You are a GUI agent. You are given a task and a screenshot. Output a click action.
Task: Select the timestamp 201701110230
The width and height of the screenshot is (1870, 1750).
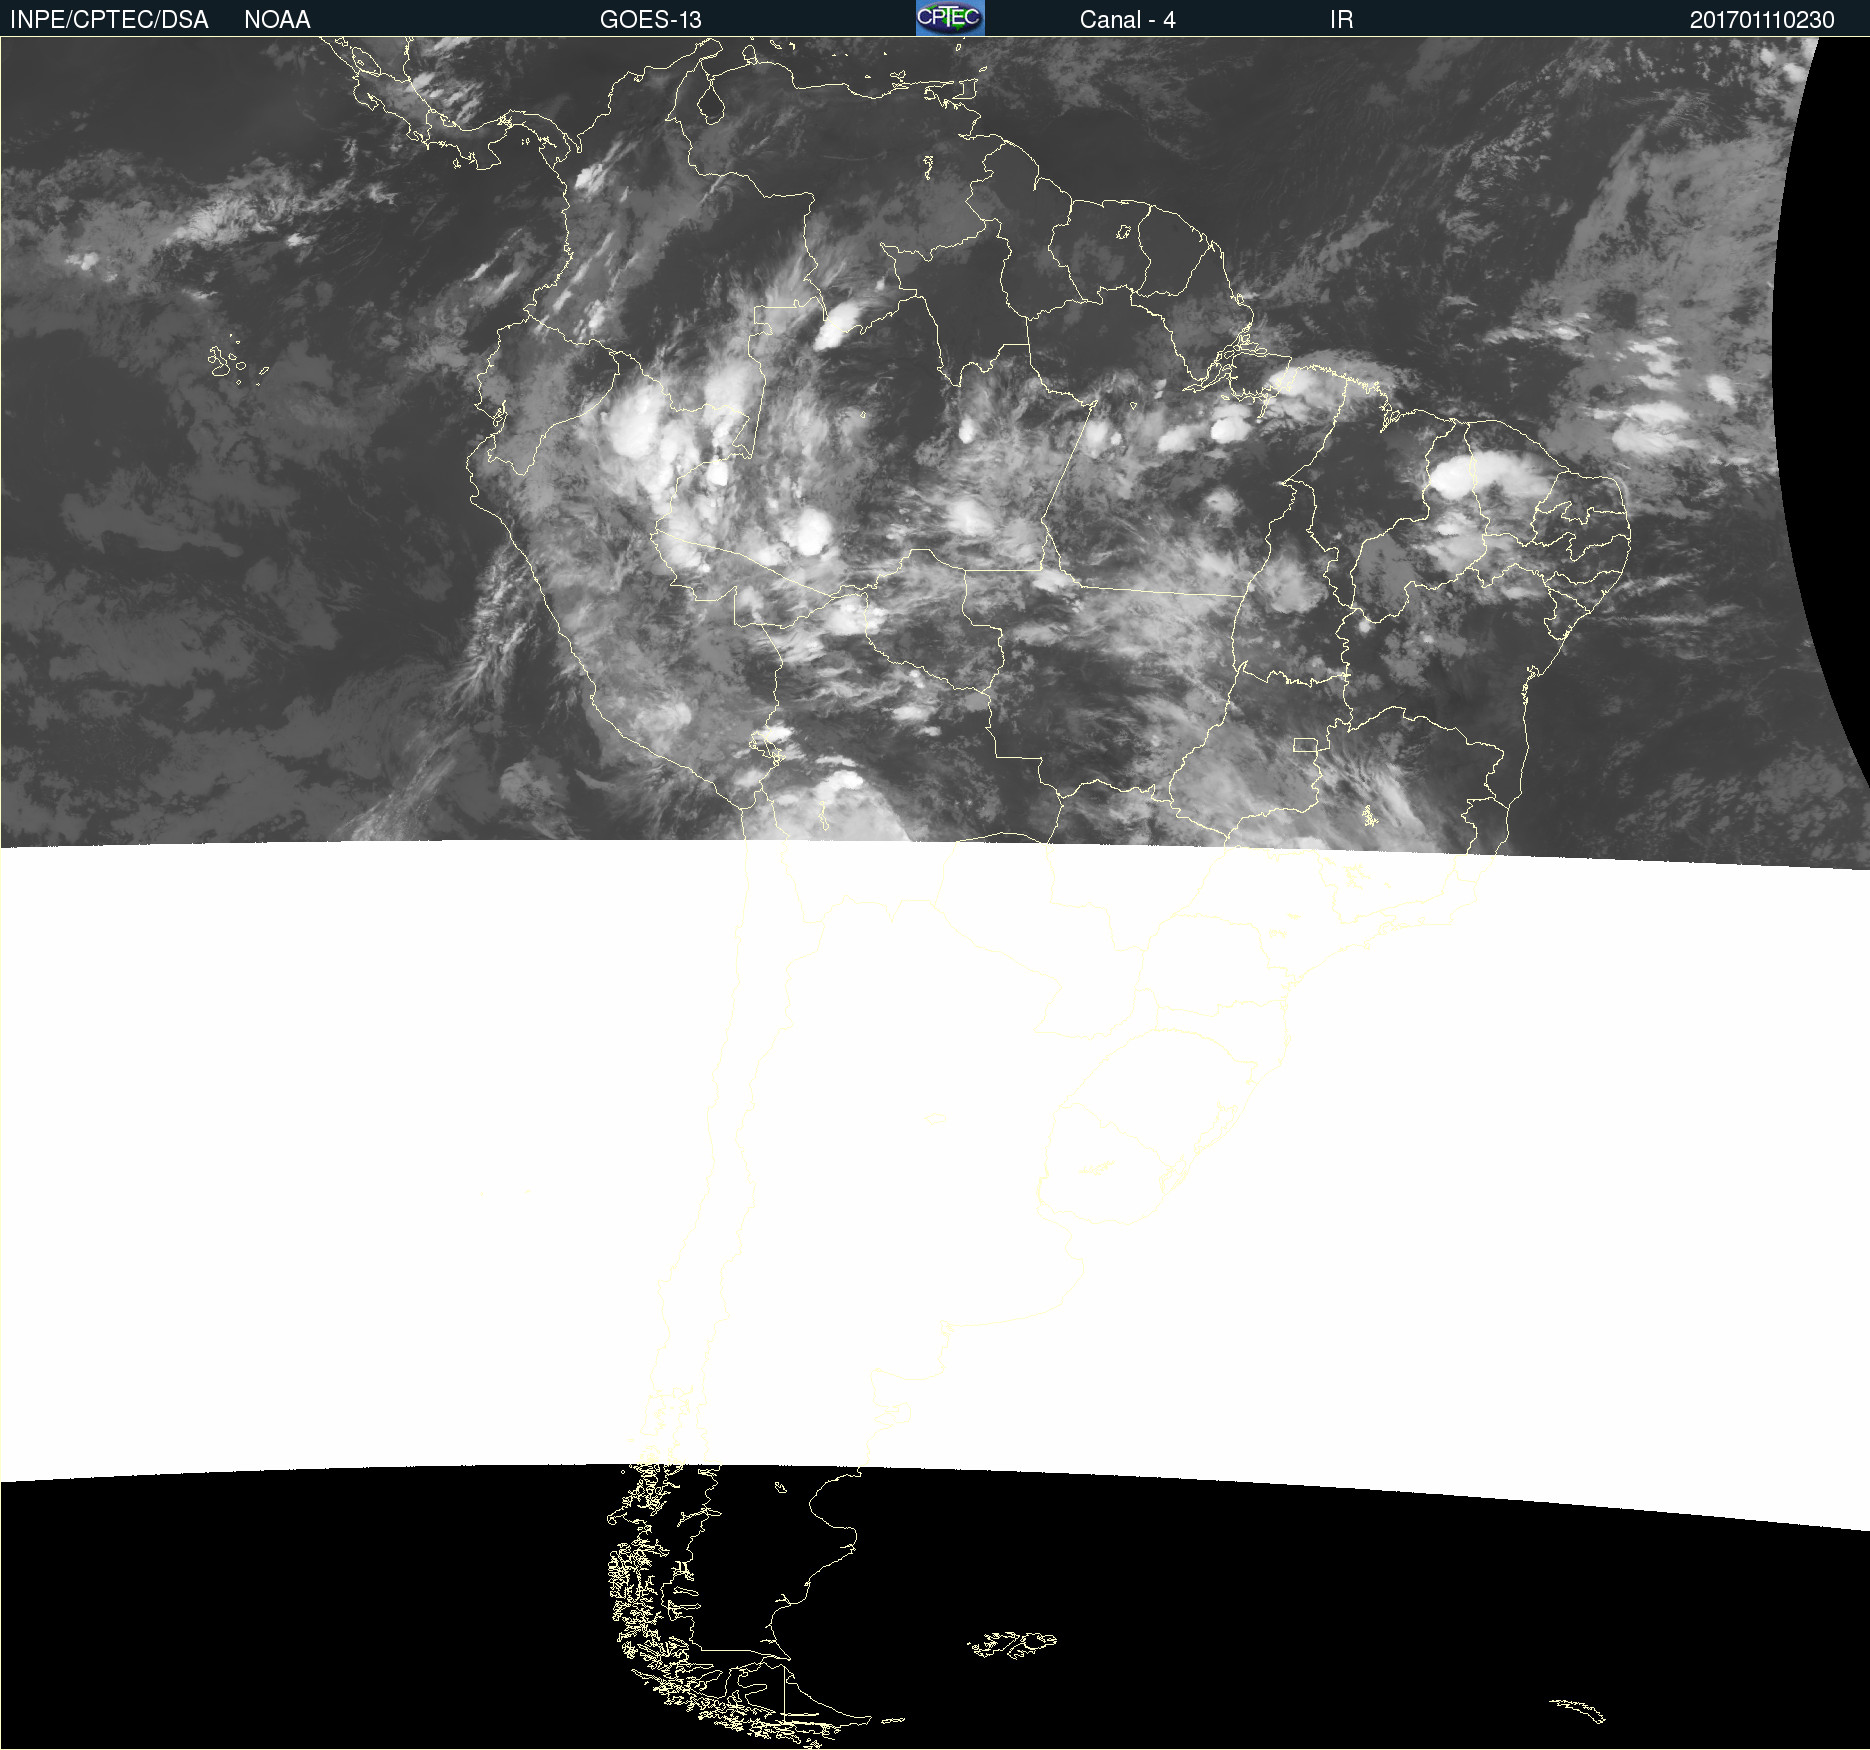point(1762,20)
